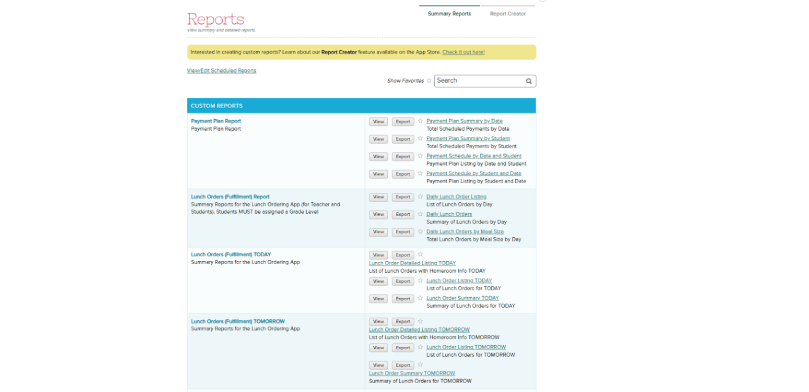The image size is (809, 392).
Task: Open View/Edit Scheduled Reports link
Action: tap(221, 71)
